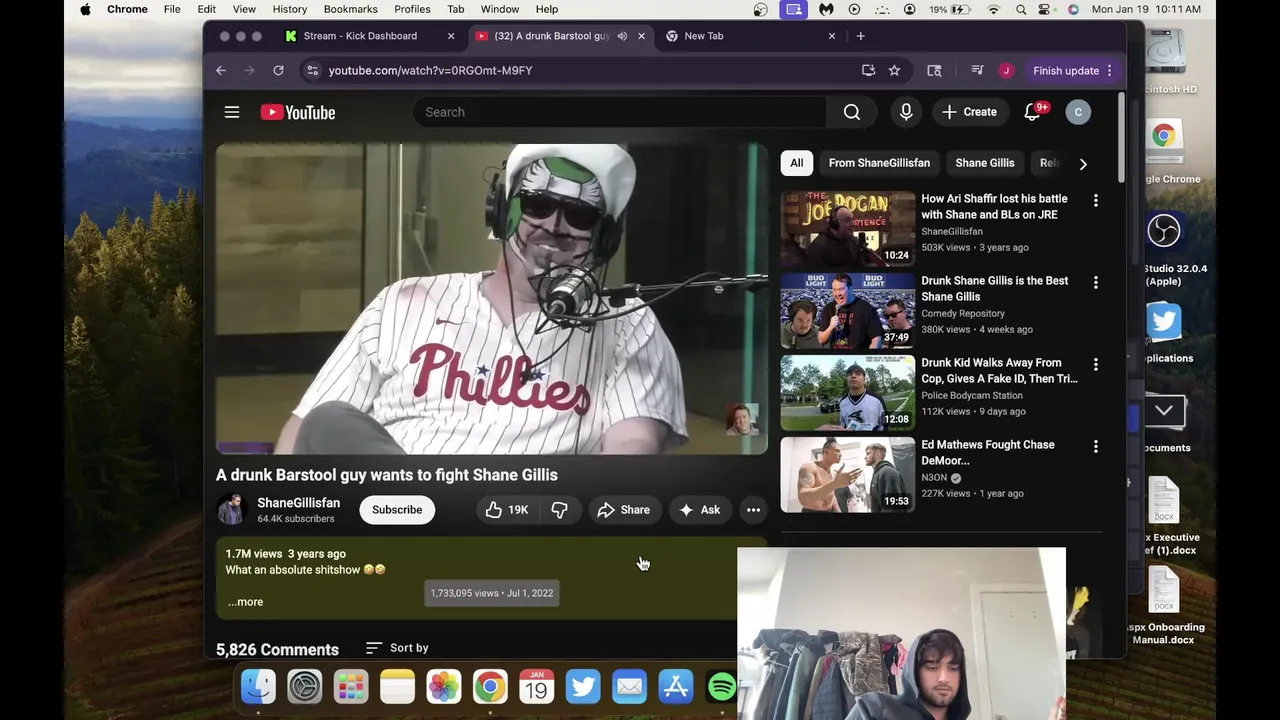Open Chrome three-dot menu
Image resolution: width=1280 pixels, height=720 pixels.
tap(1109, 70)
